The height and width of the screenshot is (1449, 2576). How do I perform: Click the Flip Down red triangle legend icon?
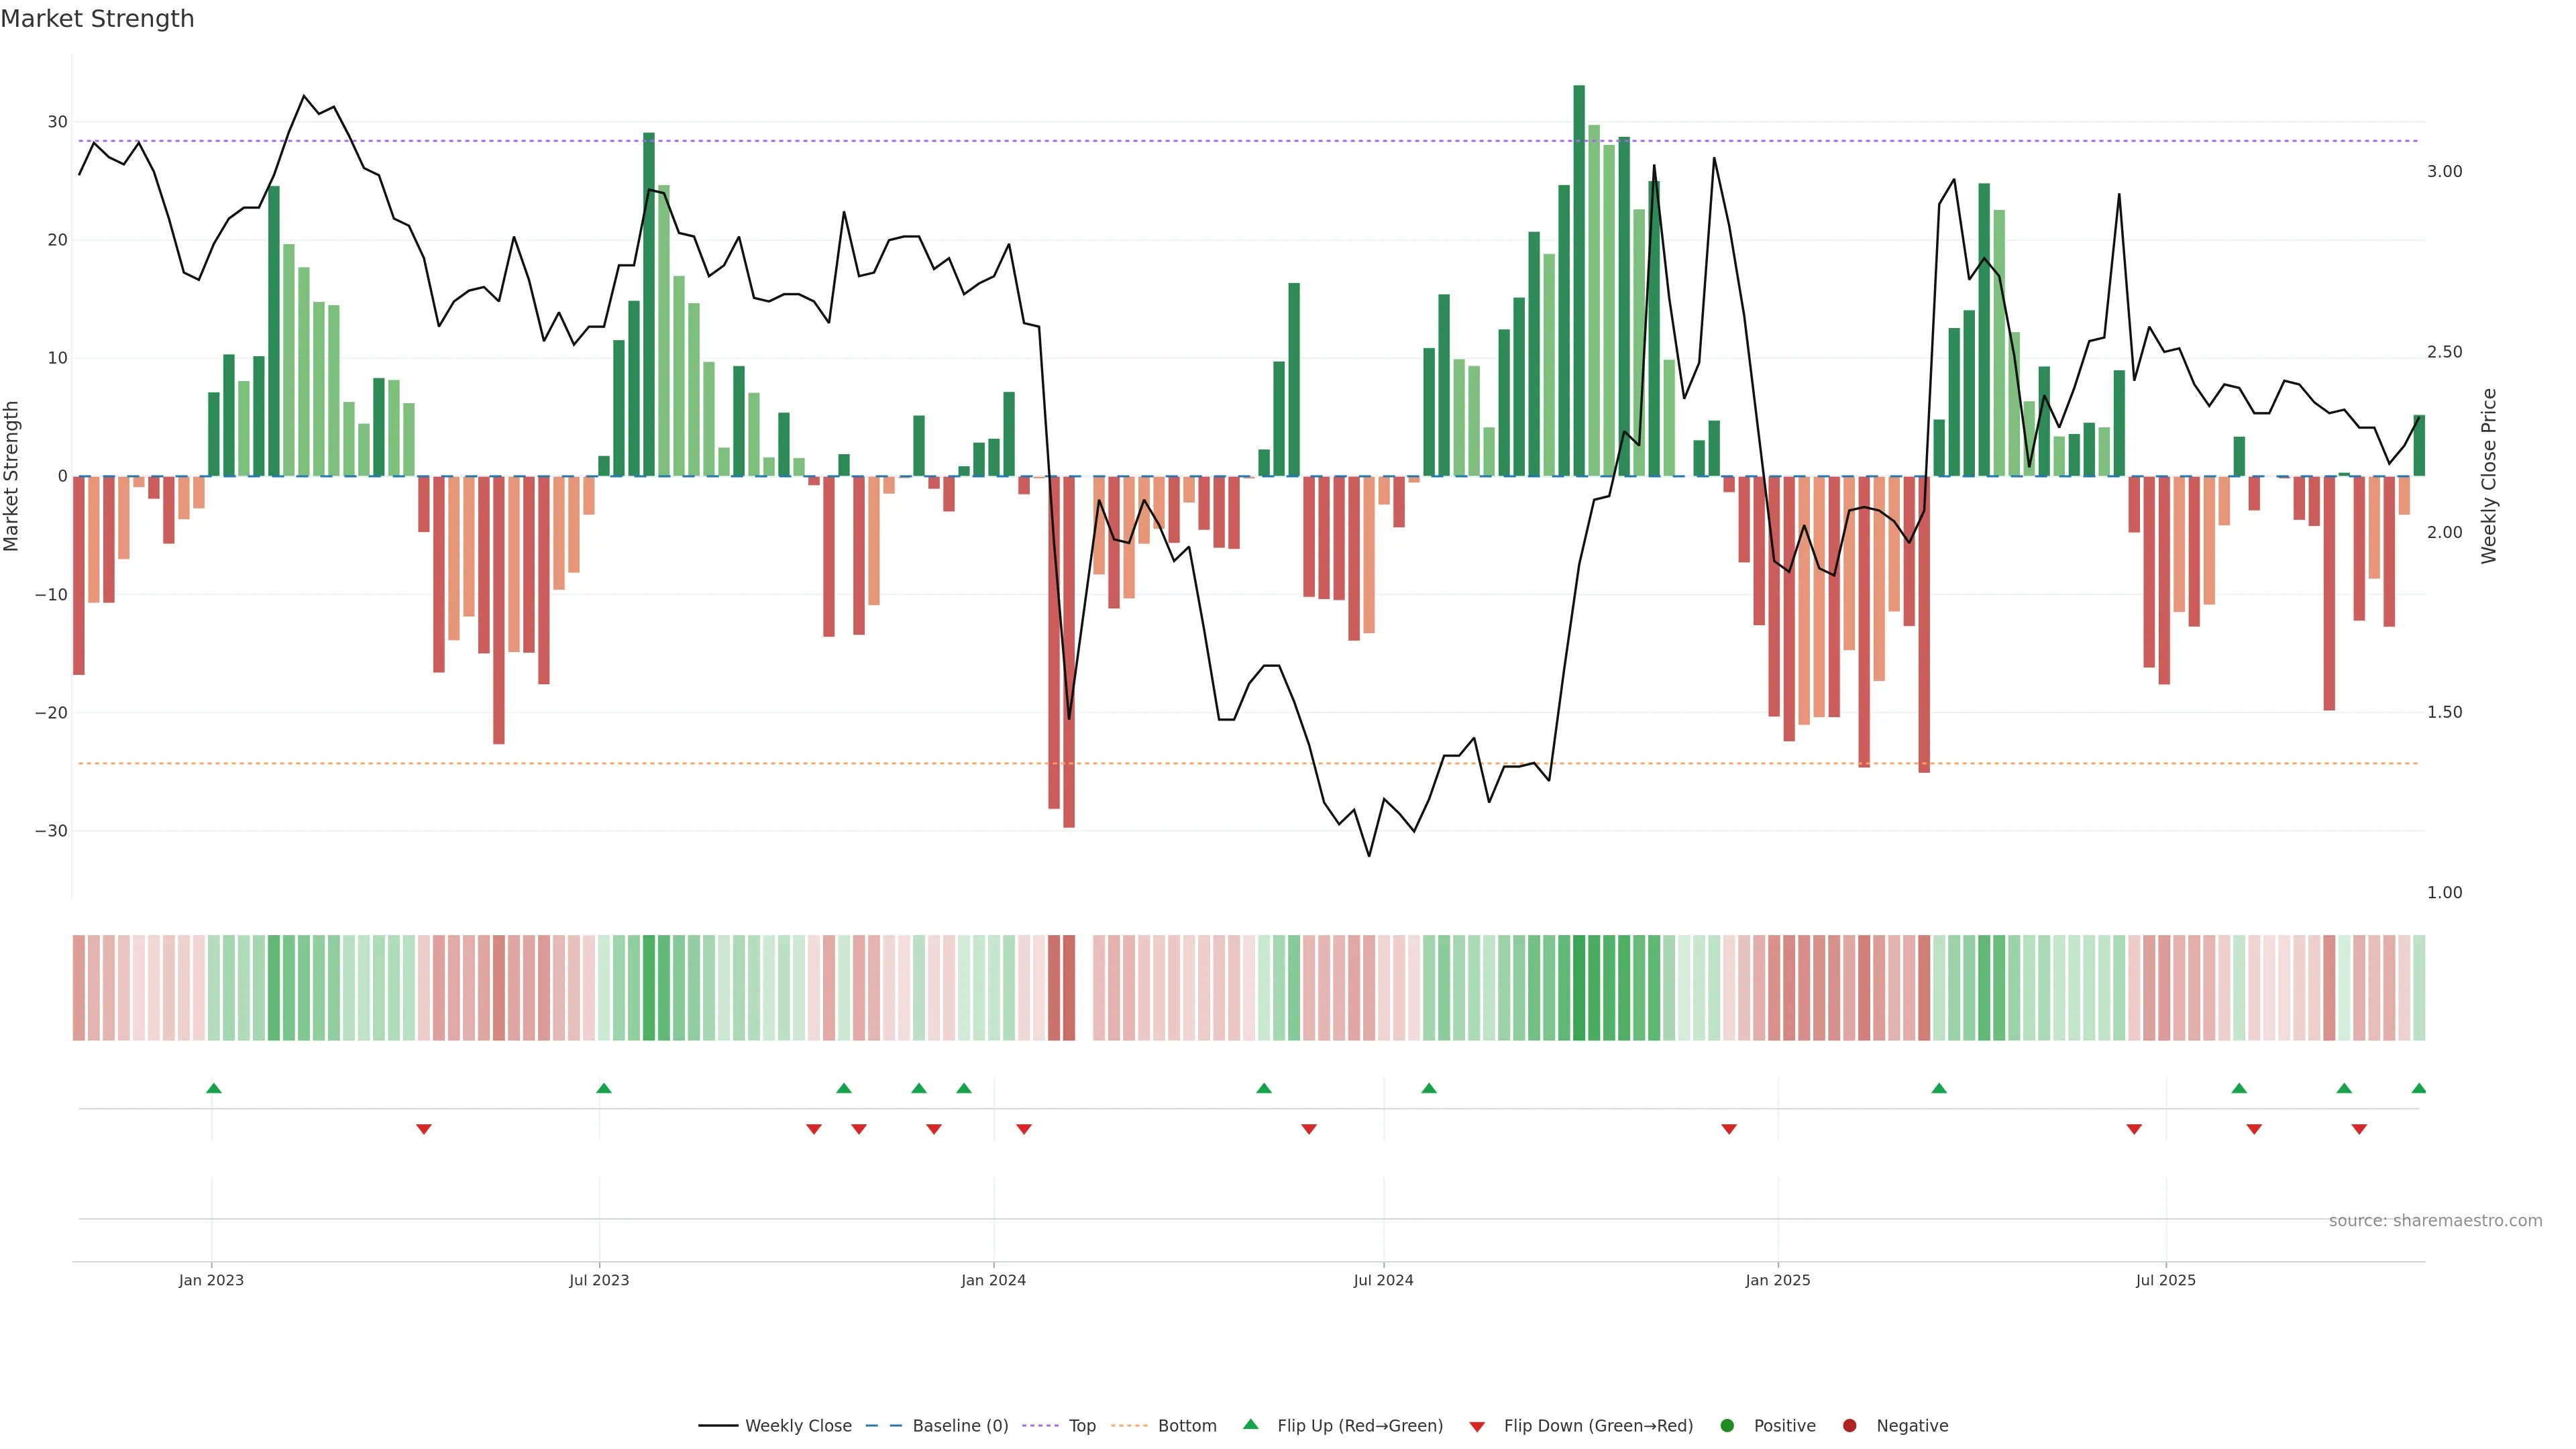1477,1427
